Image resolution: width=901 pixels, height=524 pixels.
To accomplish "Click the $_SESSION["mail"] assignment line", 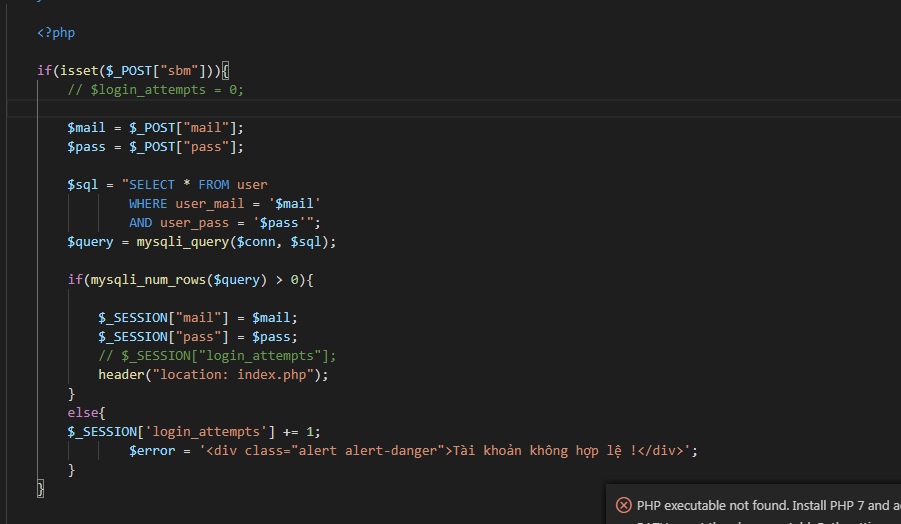I will point(197,318).
